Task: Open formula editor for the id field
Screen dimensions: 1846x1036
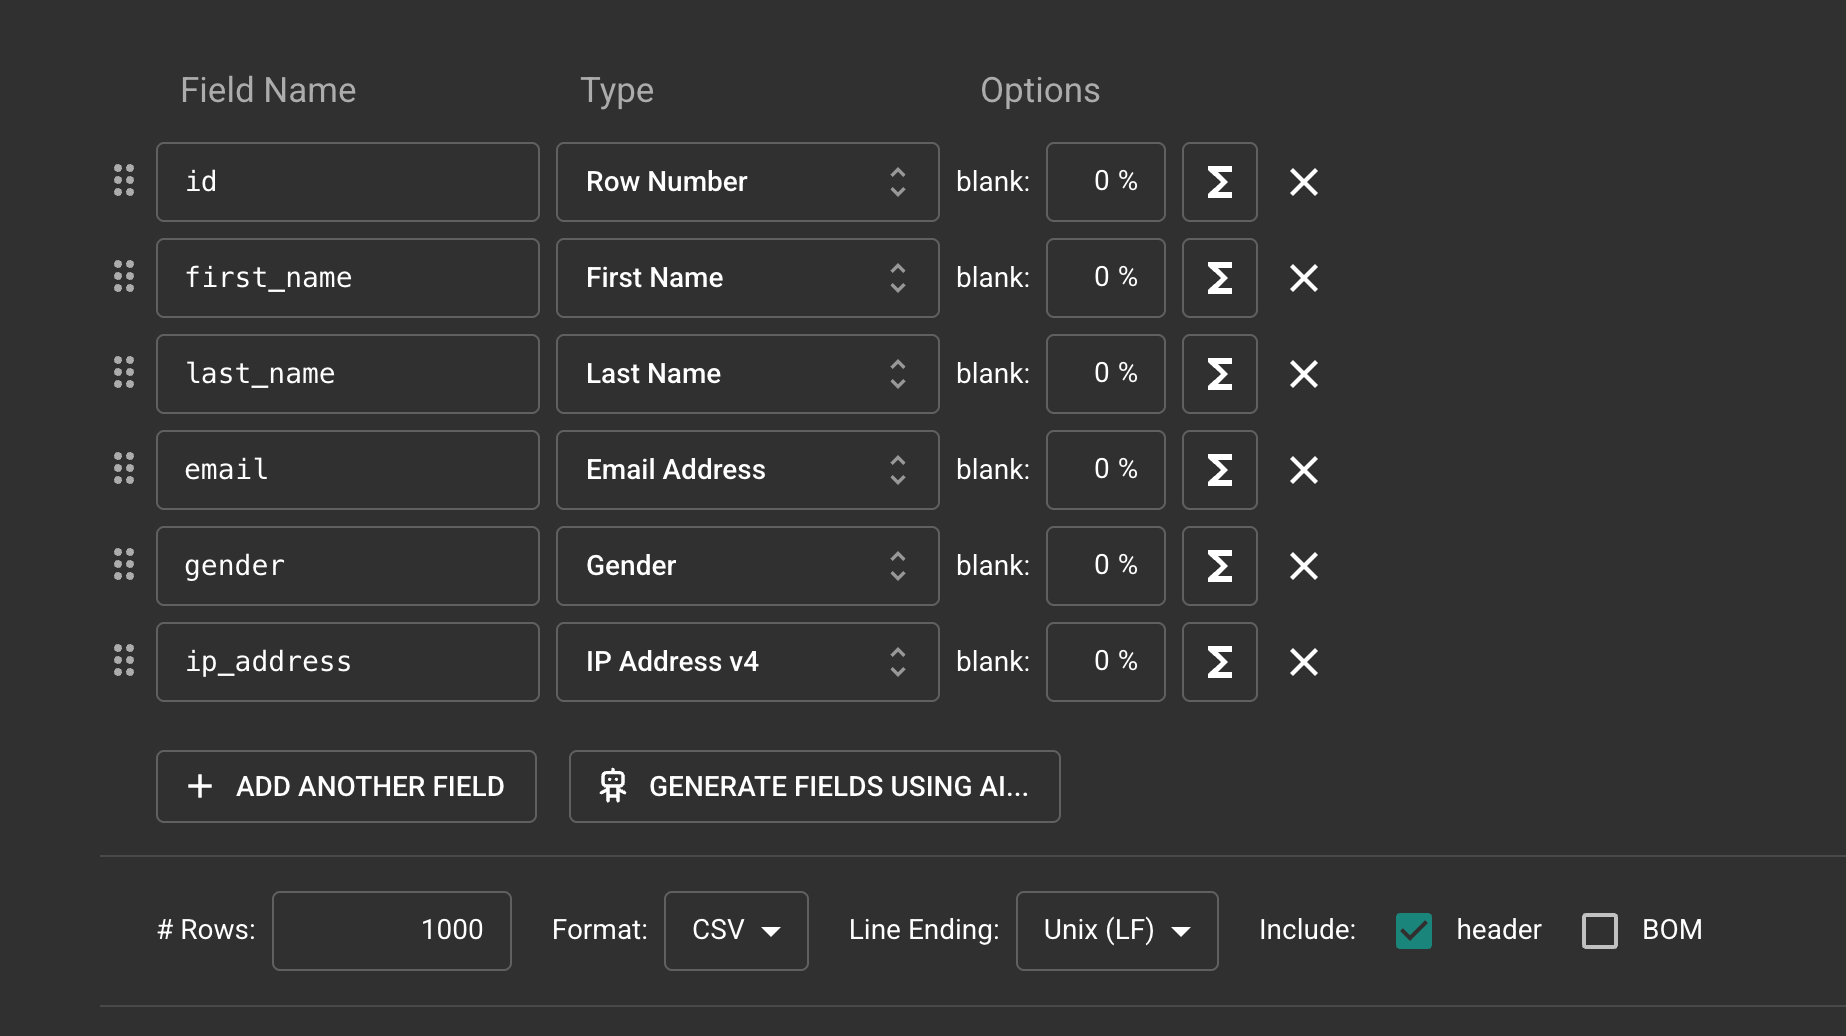Action: tap(1219, 182)
